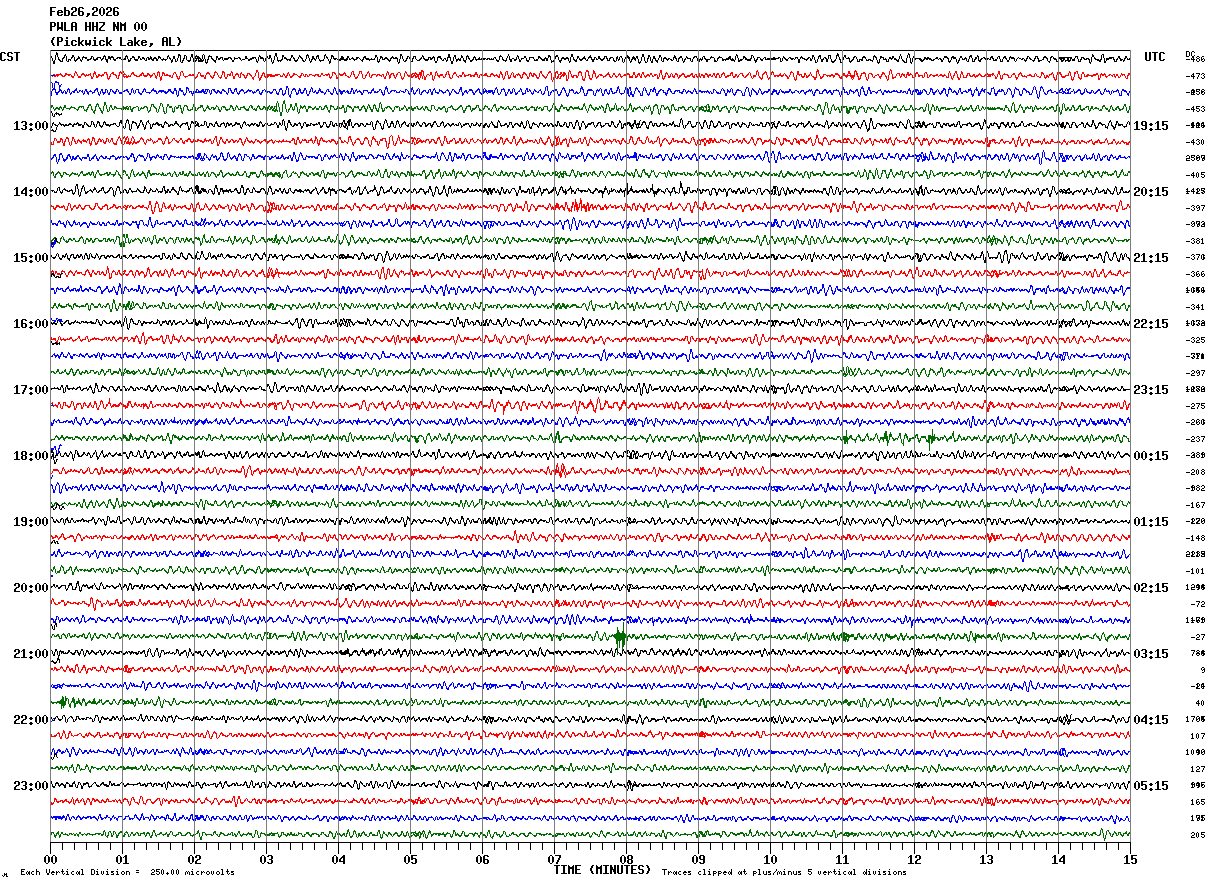Click minute 14 on the time axis
The width and height of the screenshot is (1210, 886).
[x=1058, y=859]
